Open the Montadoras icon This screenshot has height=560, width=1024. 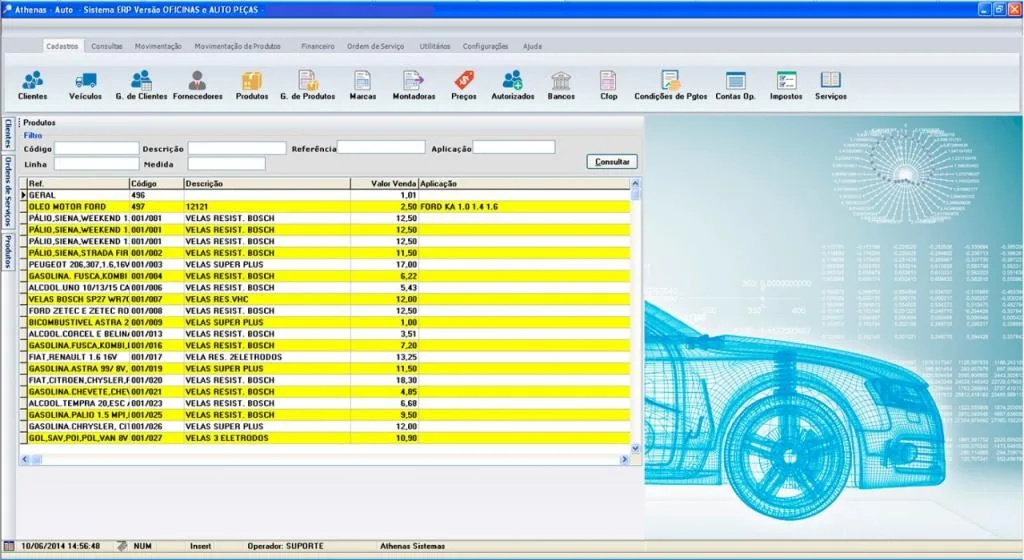(x=413, y=81)
